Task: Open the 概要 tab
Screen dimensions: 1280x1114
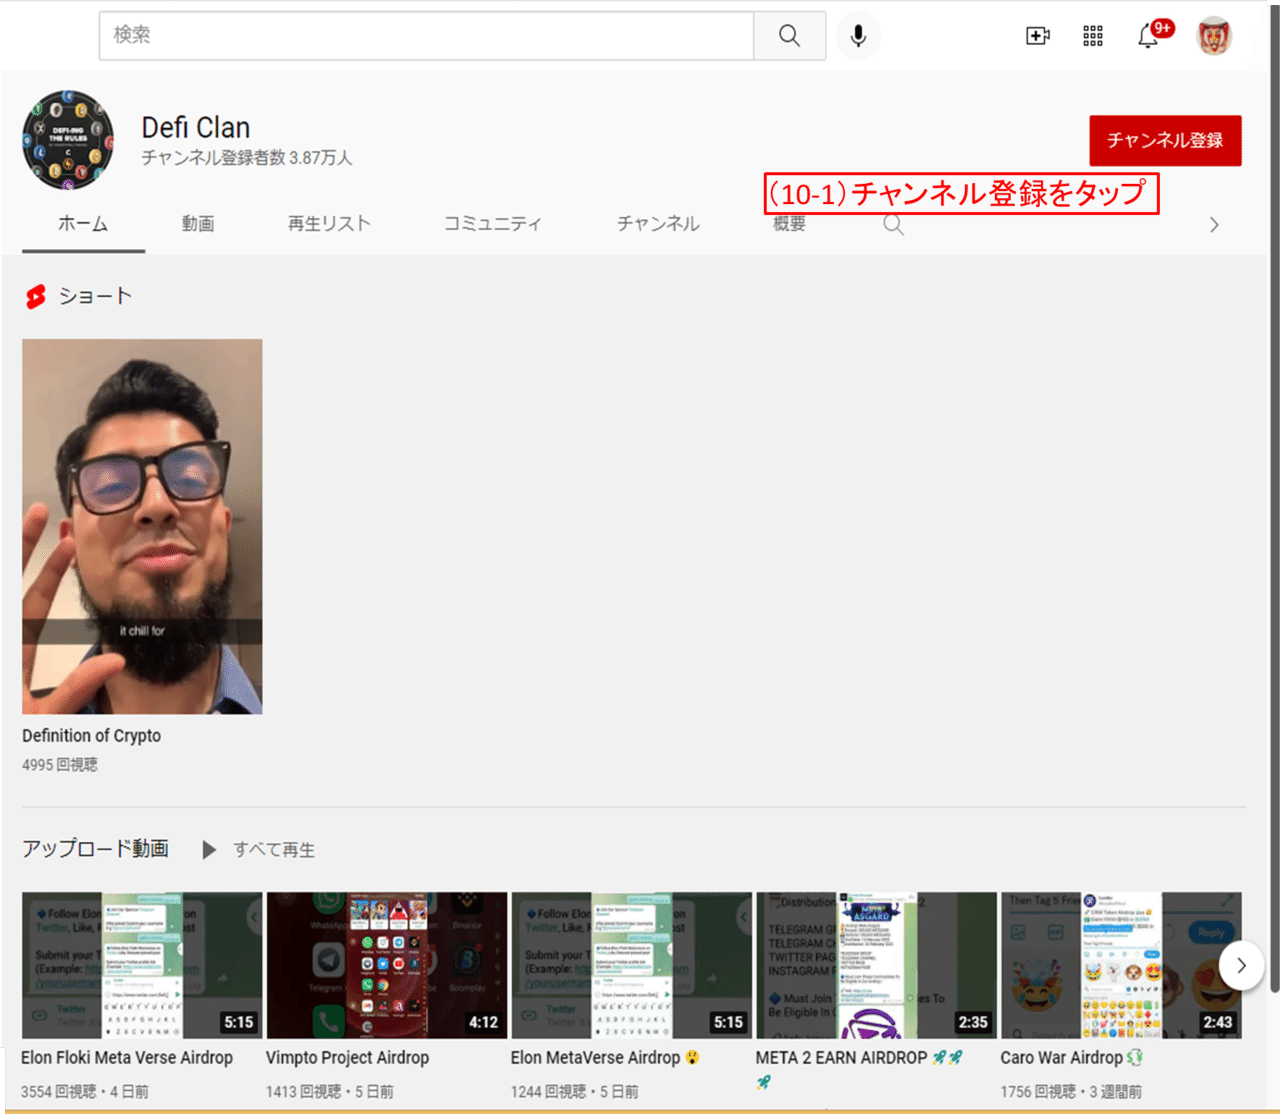Action: click(x=789, y=224)
